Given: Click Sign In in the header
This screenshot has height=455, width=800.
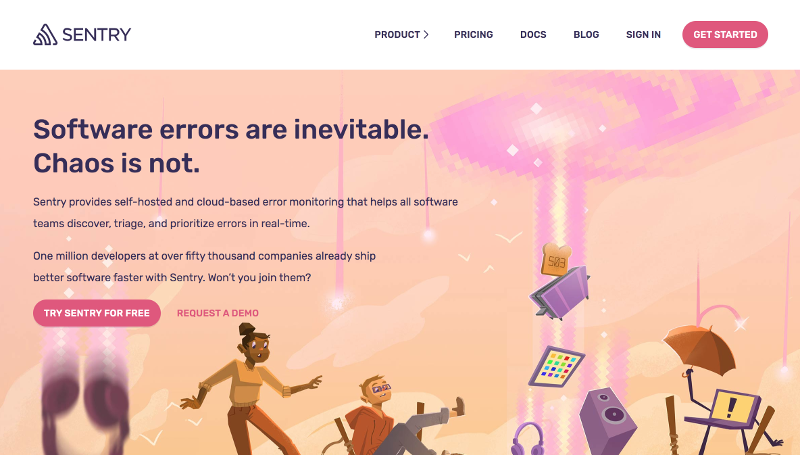Looking at the screenshot, I should (x=643, y=35).
